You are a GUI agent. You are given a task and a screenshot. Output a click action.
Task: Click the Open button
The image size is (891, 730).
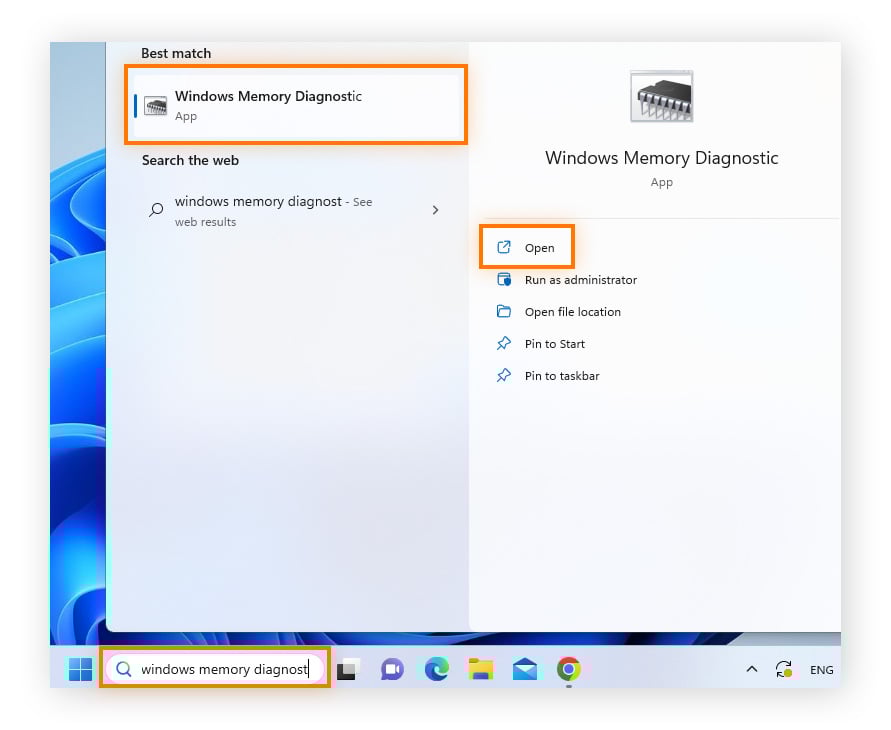tap(538, 247)
